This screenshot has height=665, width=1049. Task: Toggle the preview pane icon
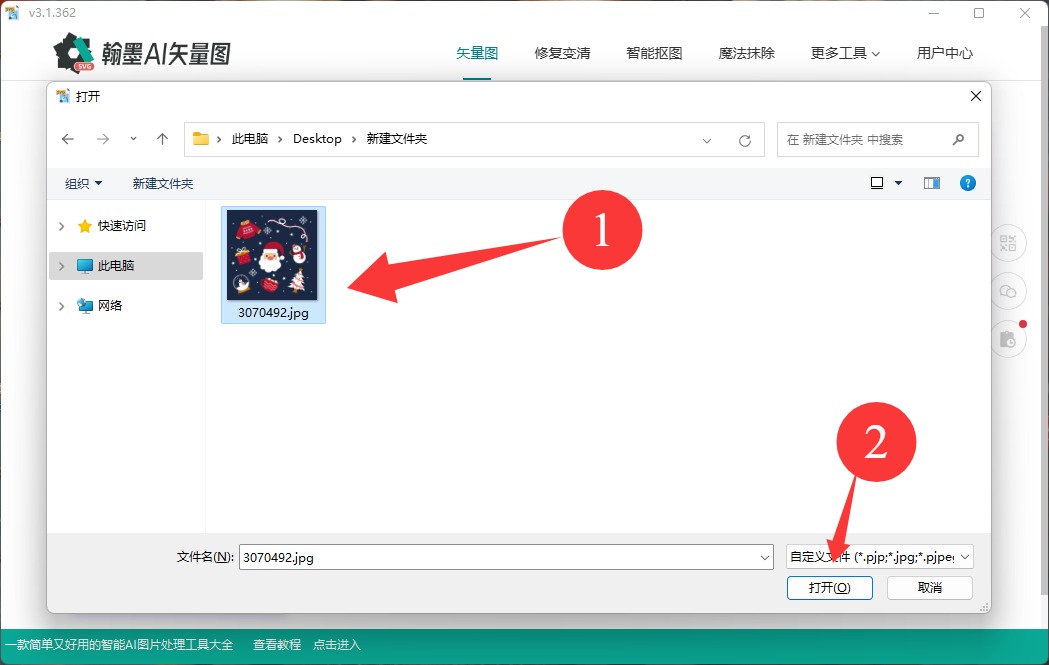point(932,183)
